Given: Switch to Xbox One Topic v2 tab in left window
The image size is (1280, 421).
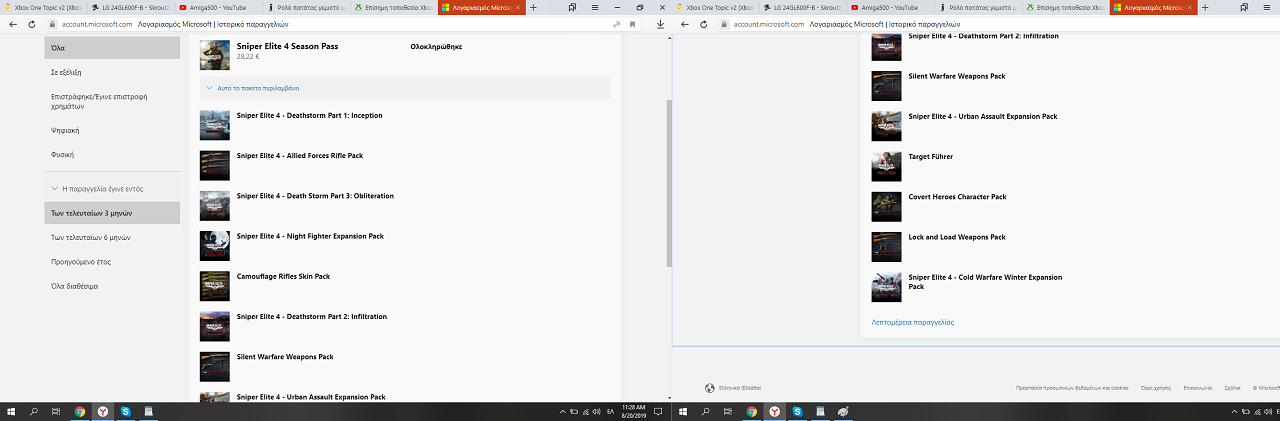Looking at the screenshot, I should point(42,7).
